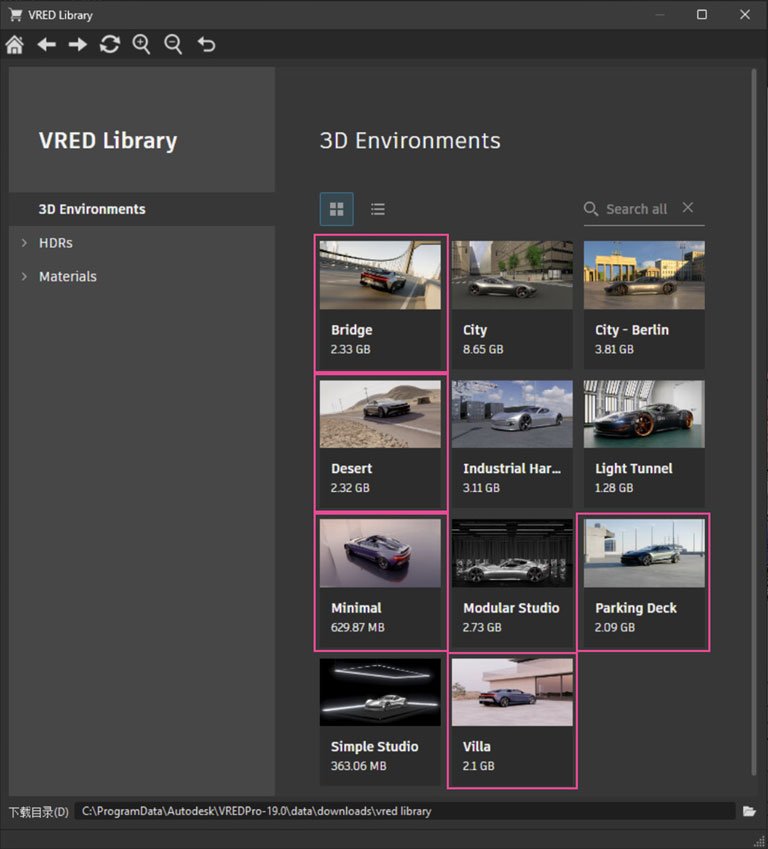
Task: Reset zoom with the undo arrow icon
Action: 206,44
